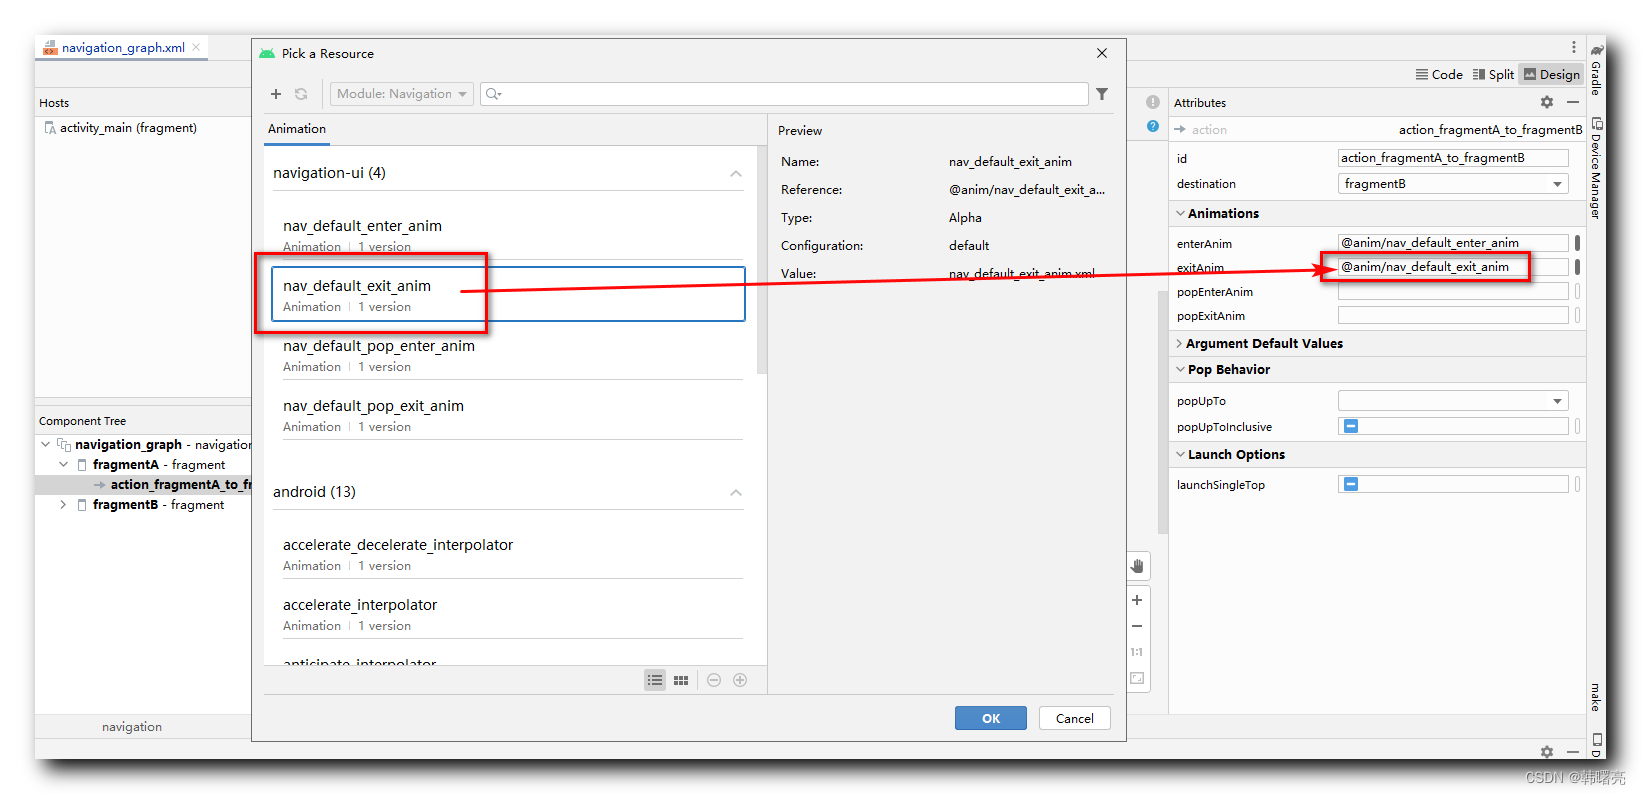The width and height of the screenshot is (1641, 794).
Task: Select action_fragmentA_to_fragmentB tree item
Action: pos(145,484)
